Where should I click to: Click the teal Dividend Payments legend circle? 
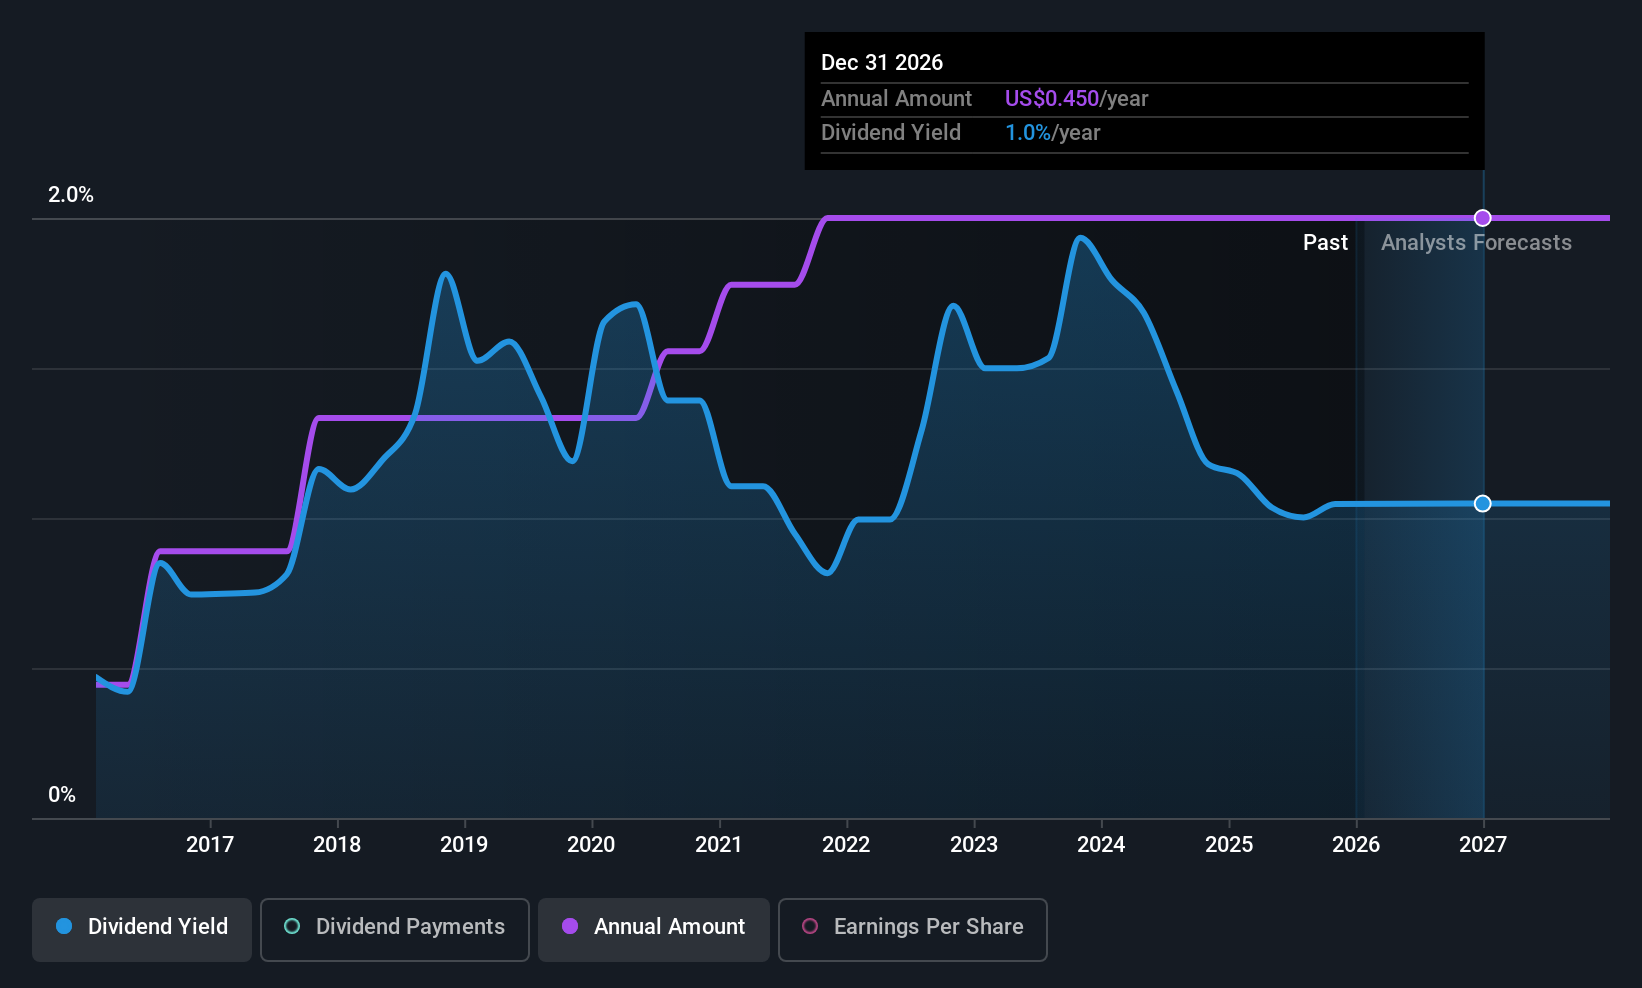click(292, 926)
